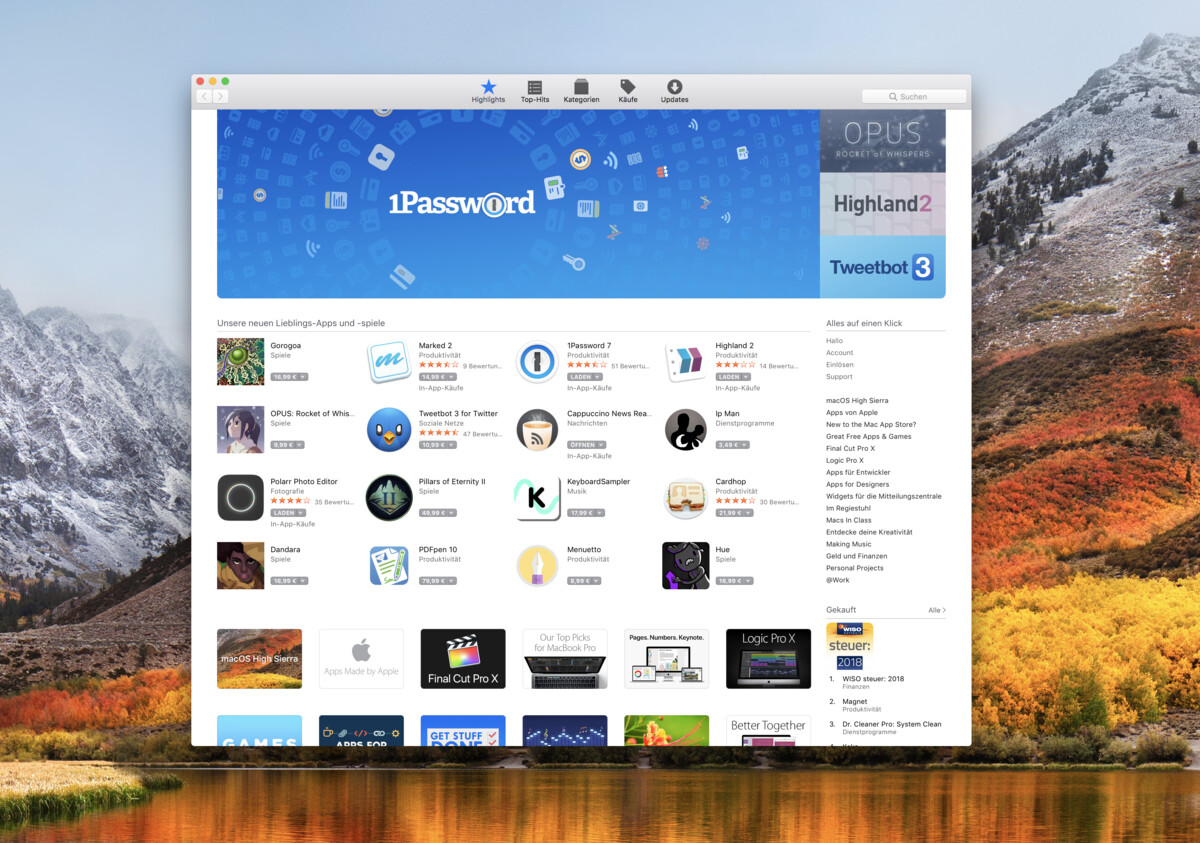Open the macOS High Sierra sidebar link
Viewport: 1200px width, 843px height.
click(x=857, y=400)
